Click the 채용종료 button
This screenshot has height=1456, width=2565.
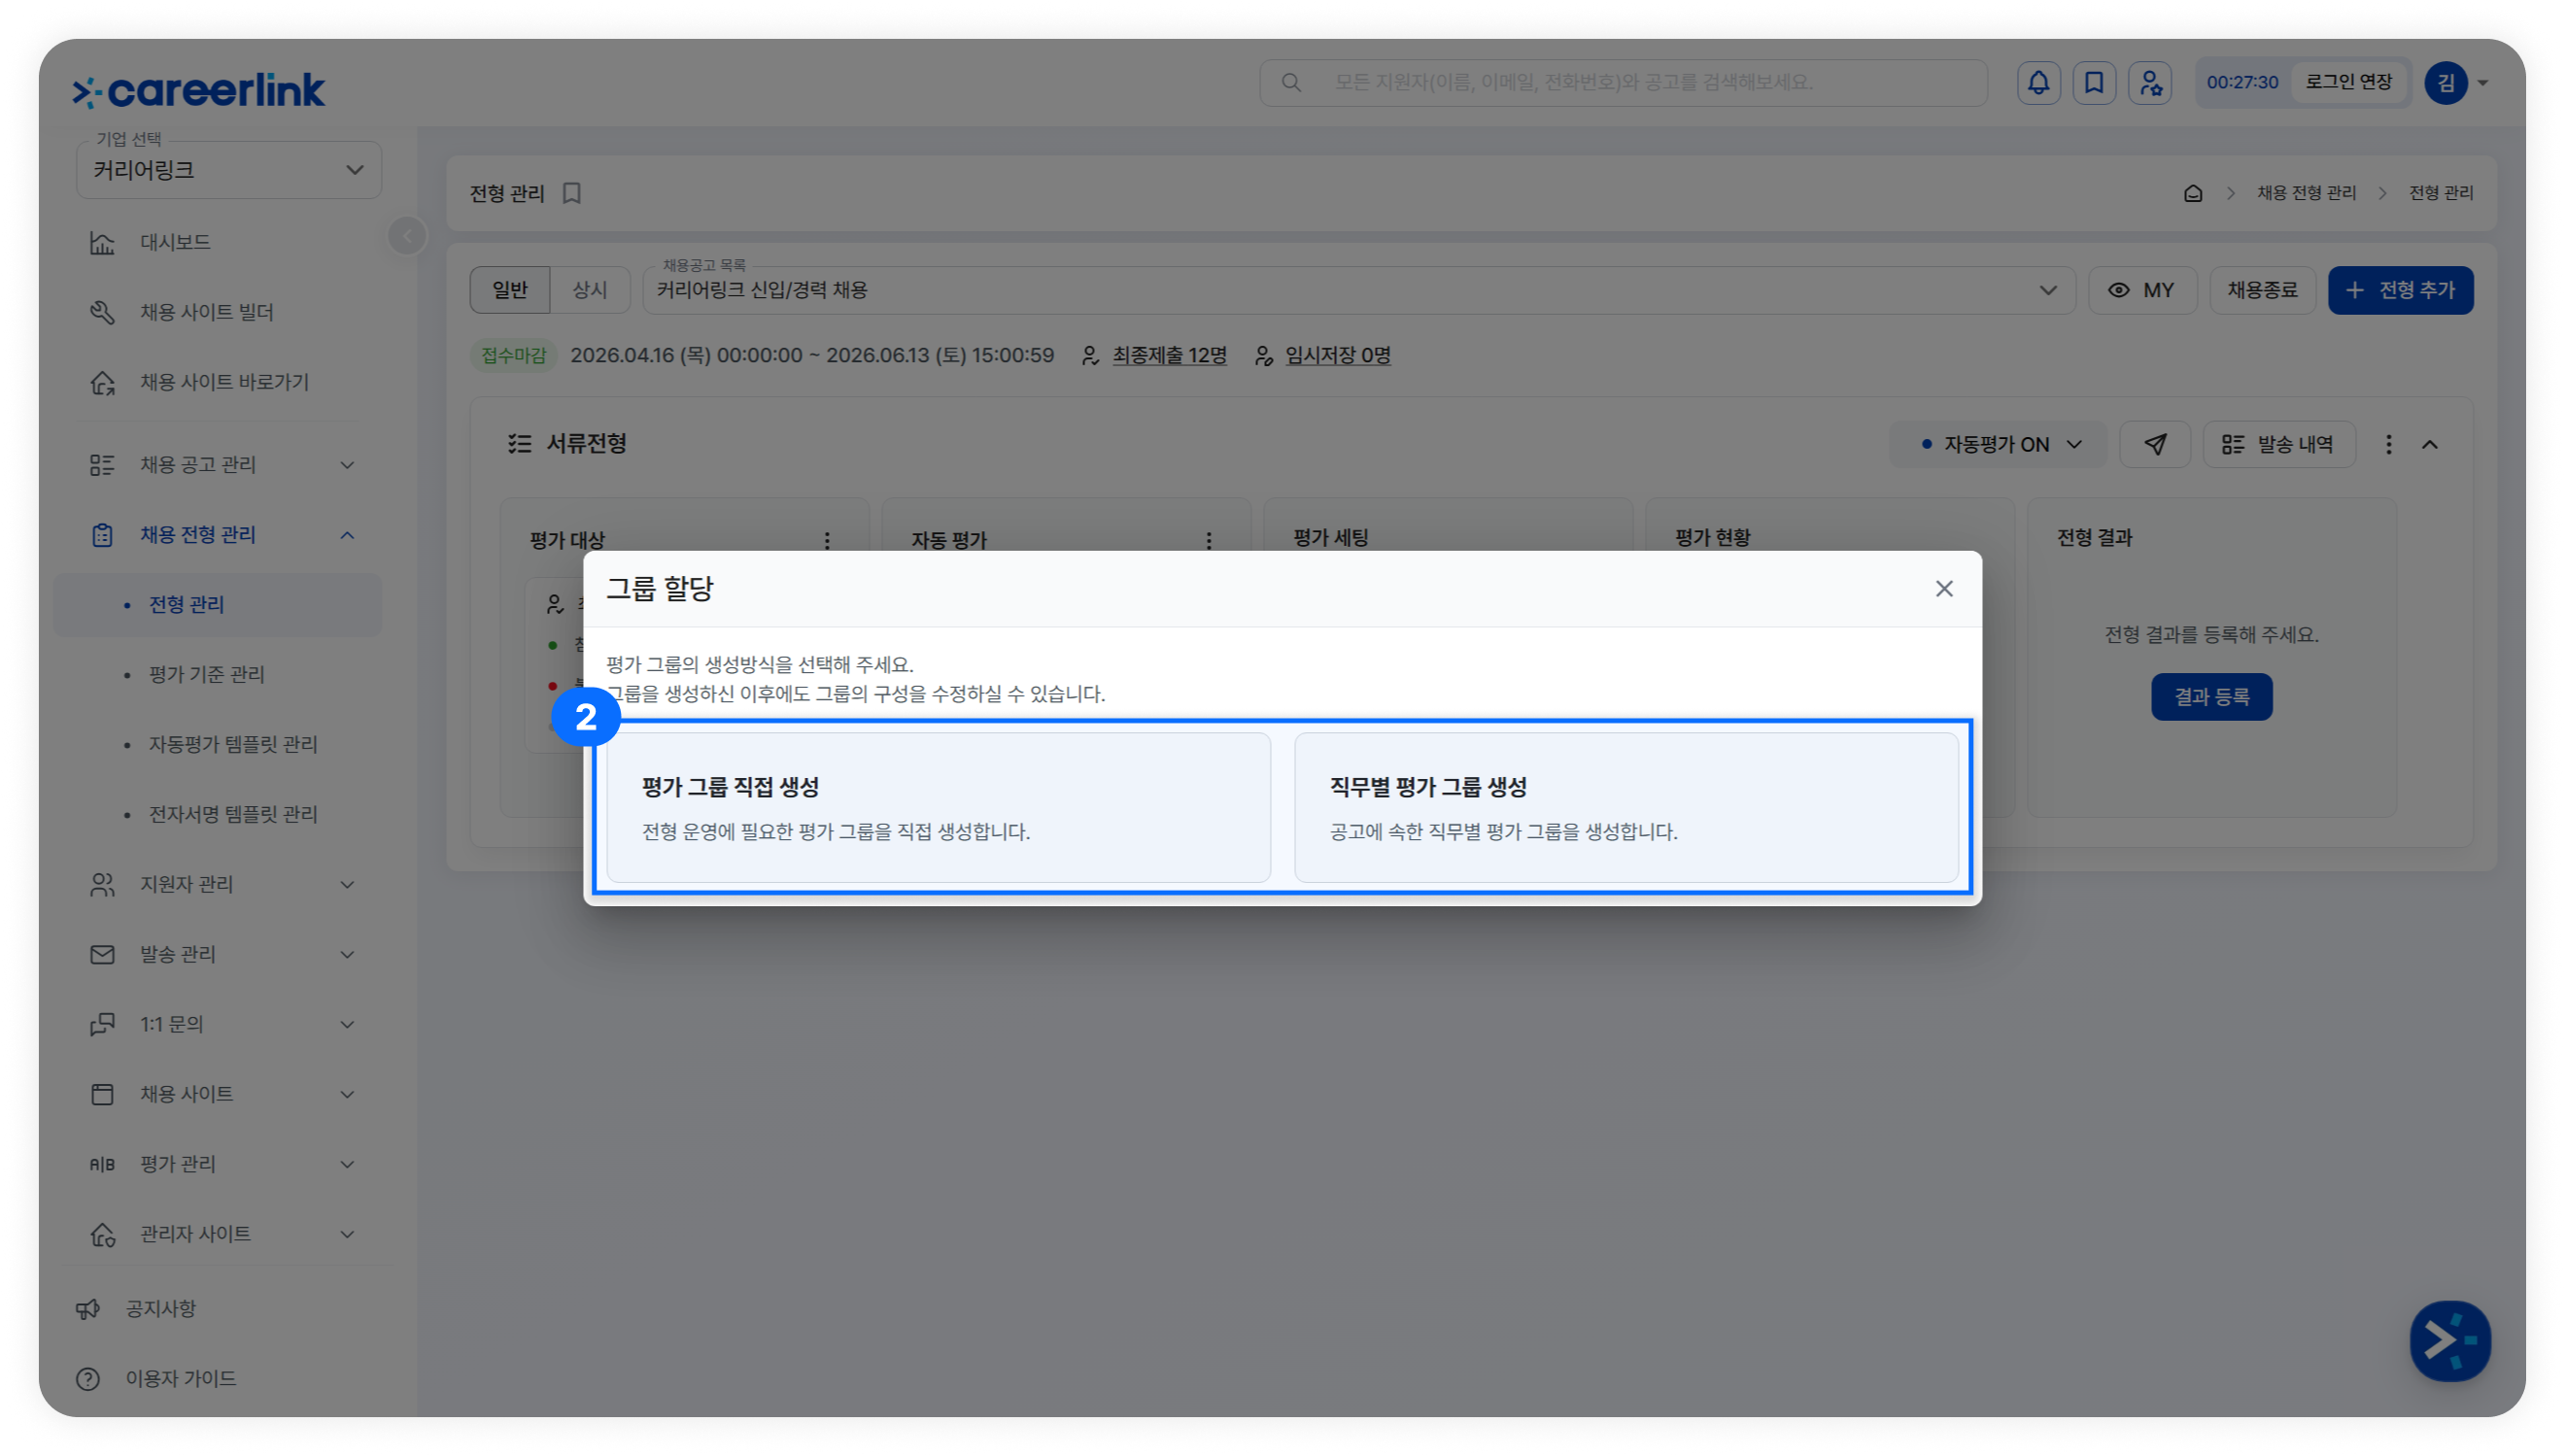coord(2262,290)
